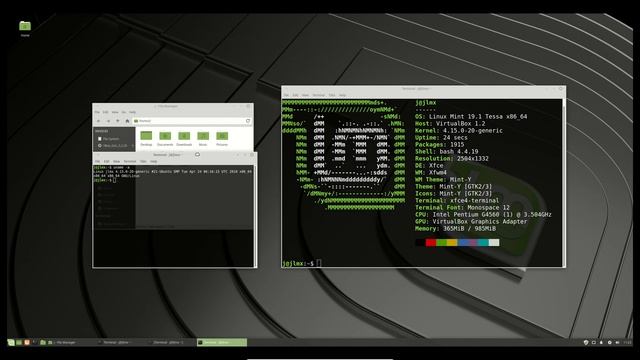640x360 pixels.
Task: Open the Terminal menu in the large neofetch terminal
Action: tap(318, 95)
